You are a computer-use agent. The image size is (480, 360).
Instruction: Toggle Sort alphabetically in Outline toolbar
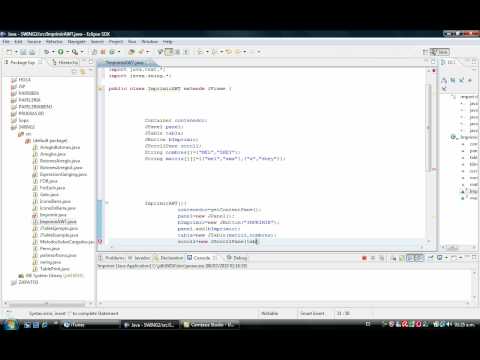[x=444, y=80]
